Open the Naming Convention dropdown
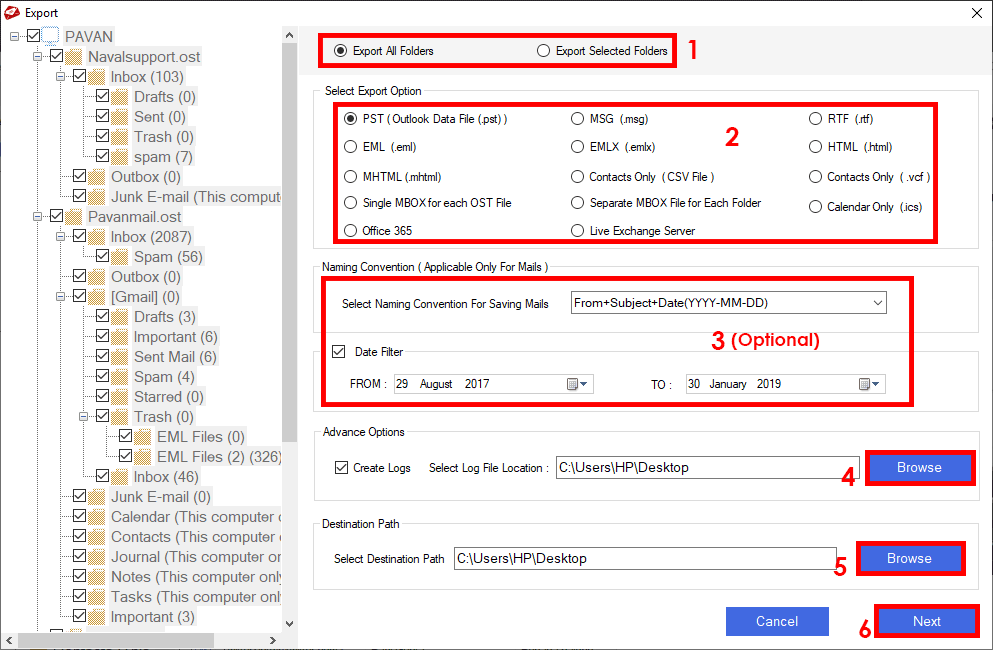Viewport: 993px width, 650px height. pos(877,303)
